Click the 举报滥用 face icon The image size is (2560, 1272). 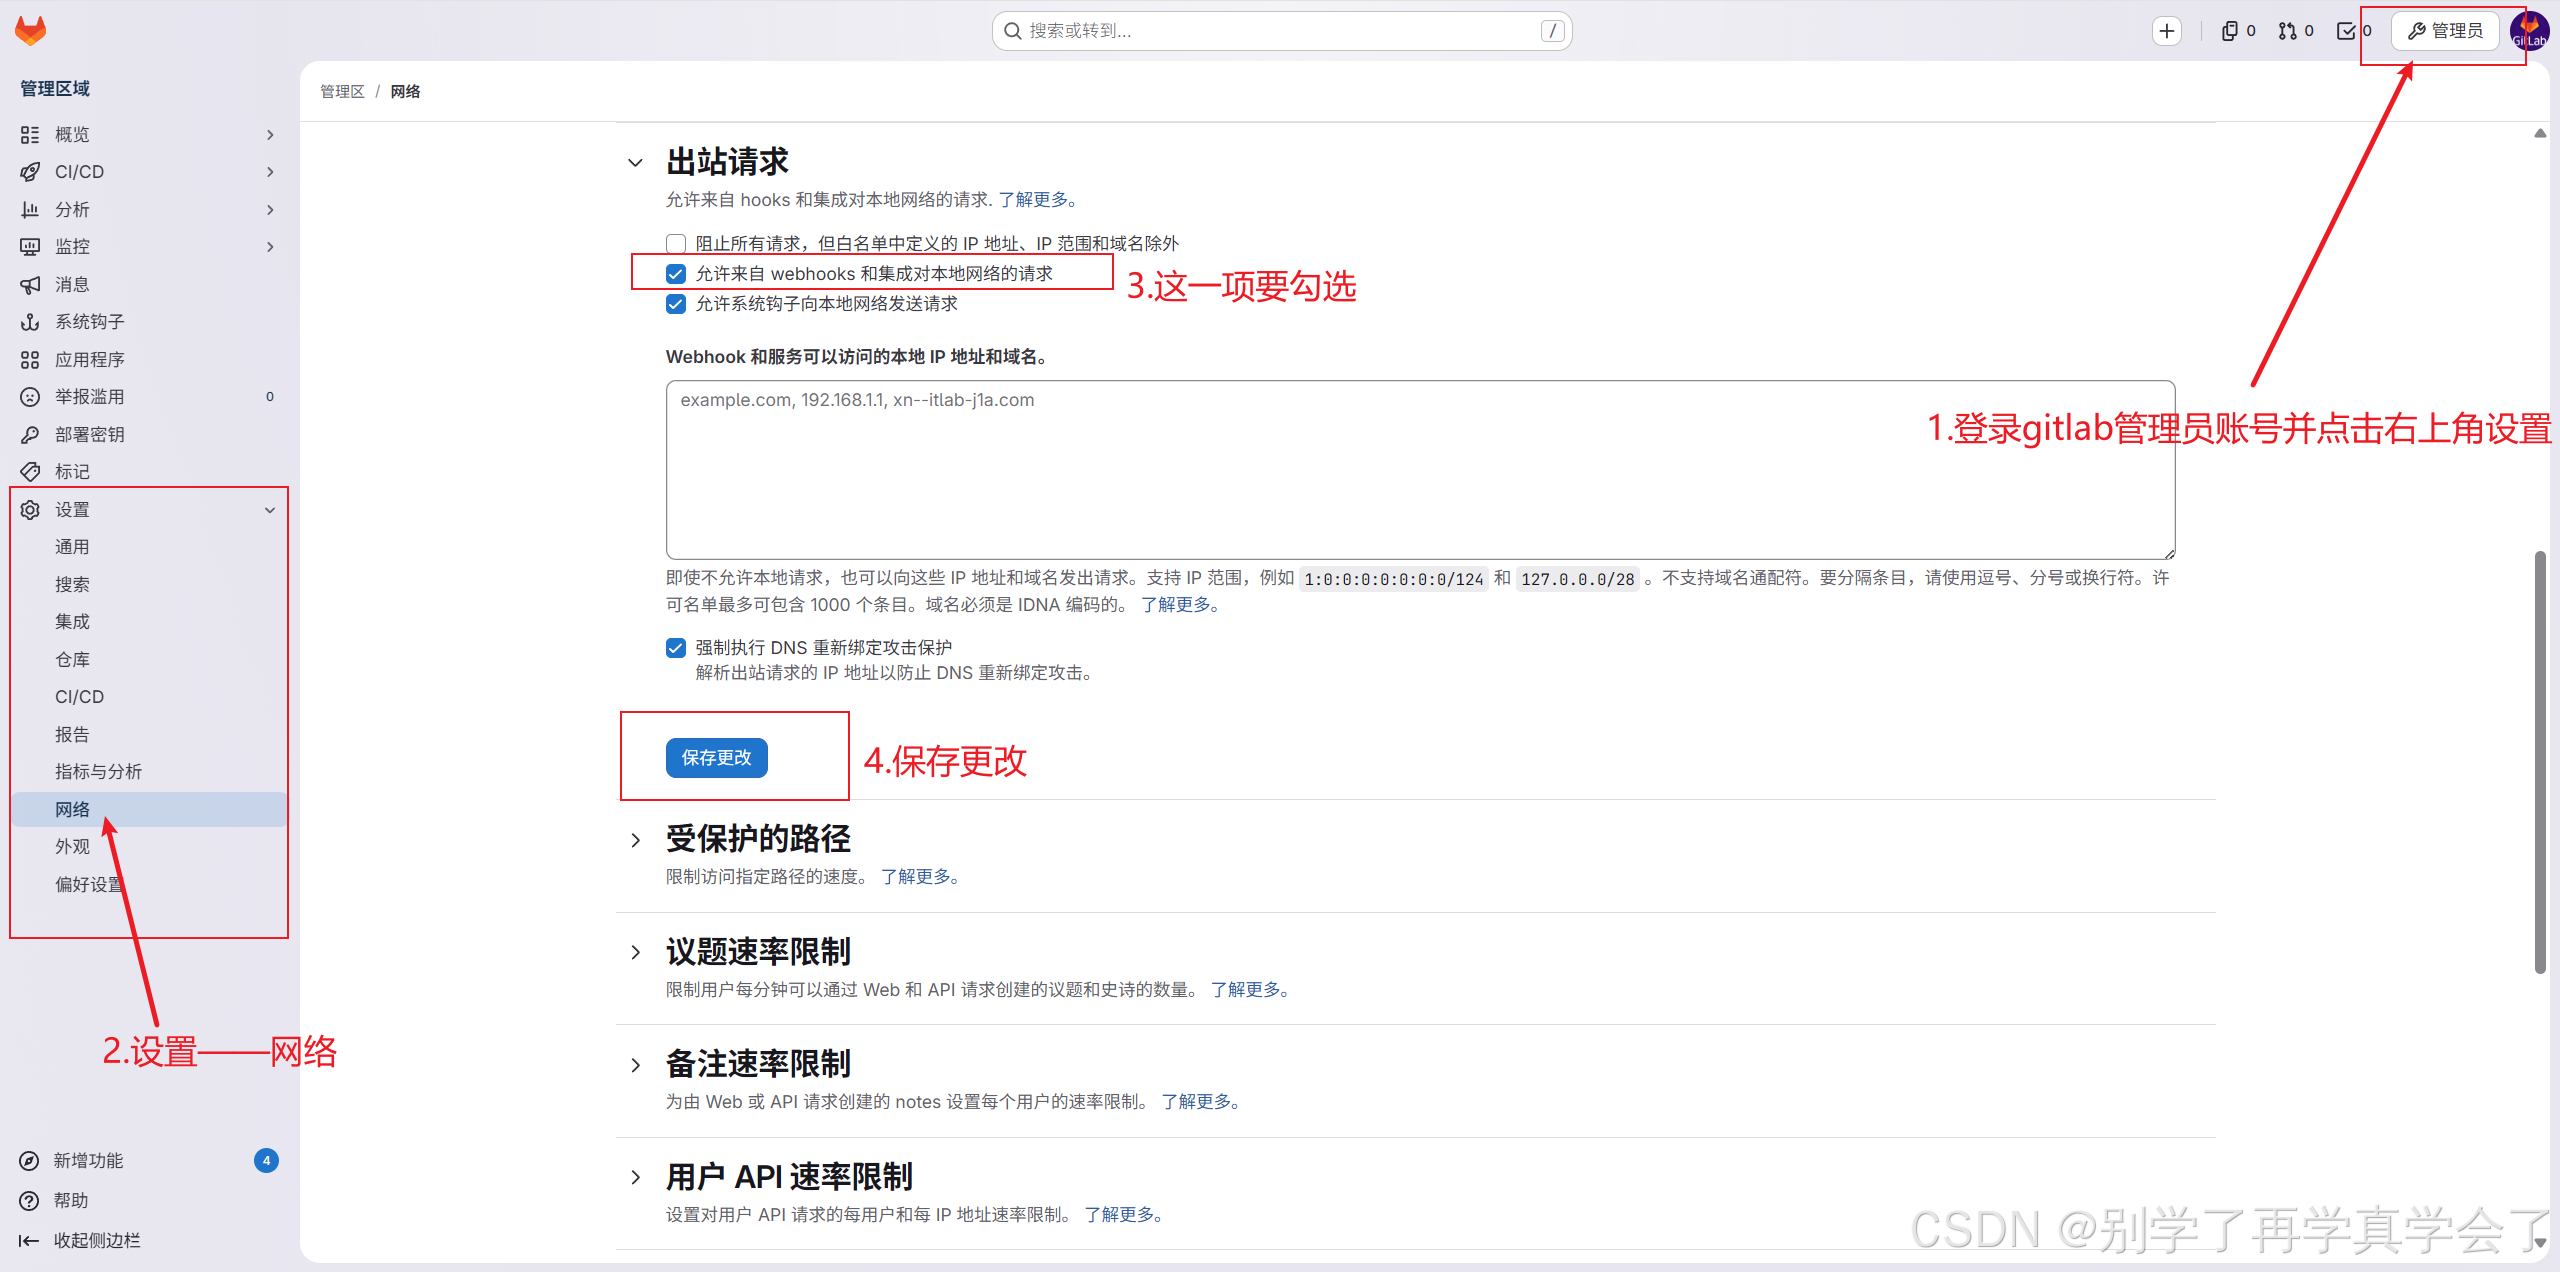pos(31,396)
